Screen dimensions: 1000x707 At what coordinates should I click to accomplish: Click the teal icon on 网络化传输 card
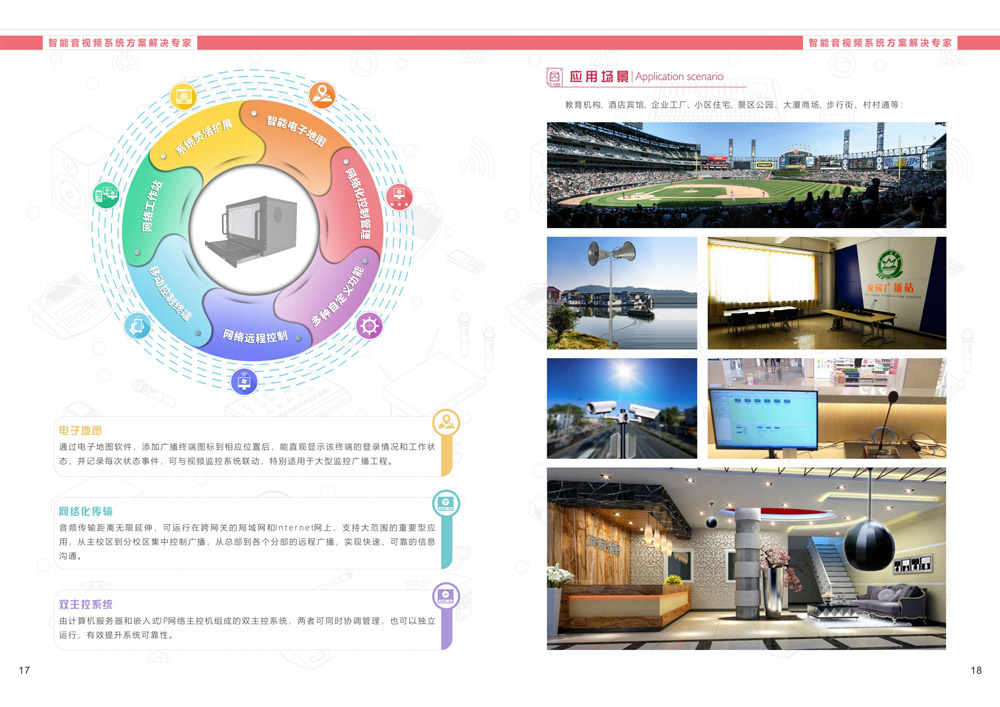[446, 502]
